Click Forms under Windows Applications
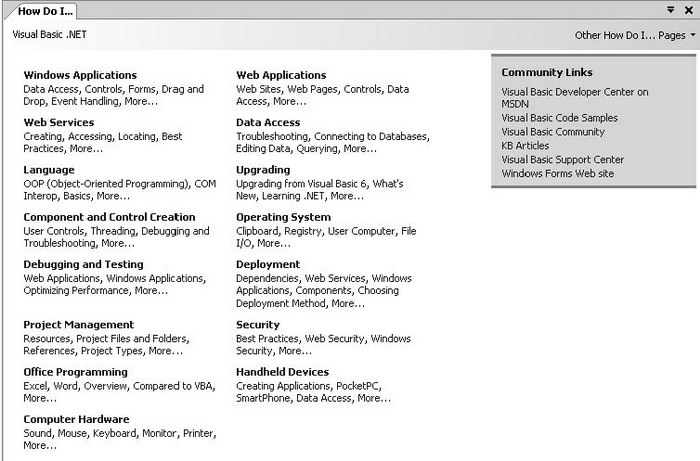This screenshot has width=700, height=461. (x=142, y=89)
